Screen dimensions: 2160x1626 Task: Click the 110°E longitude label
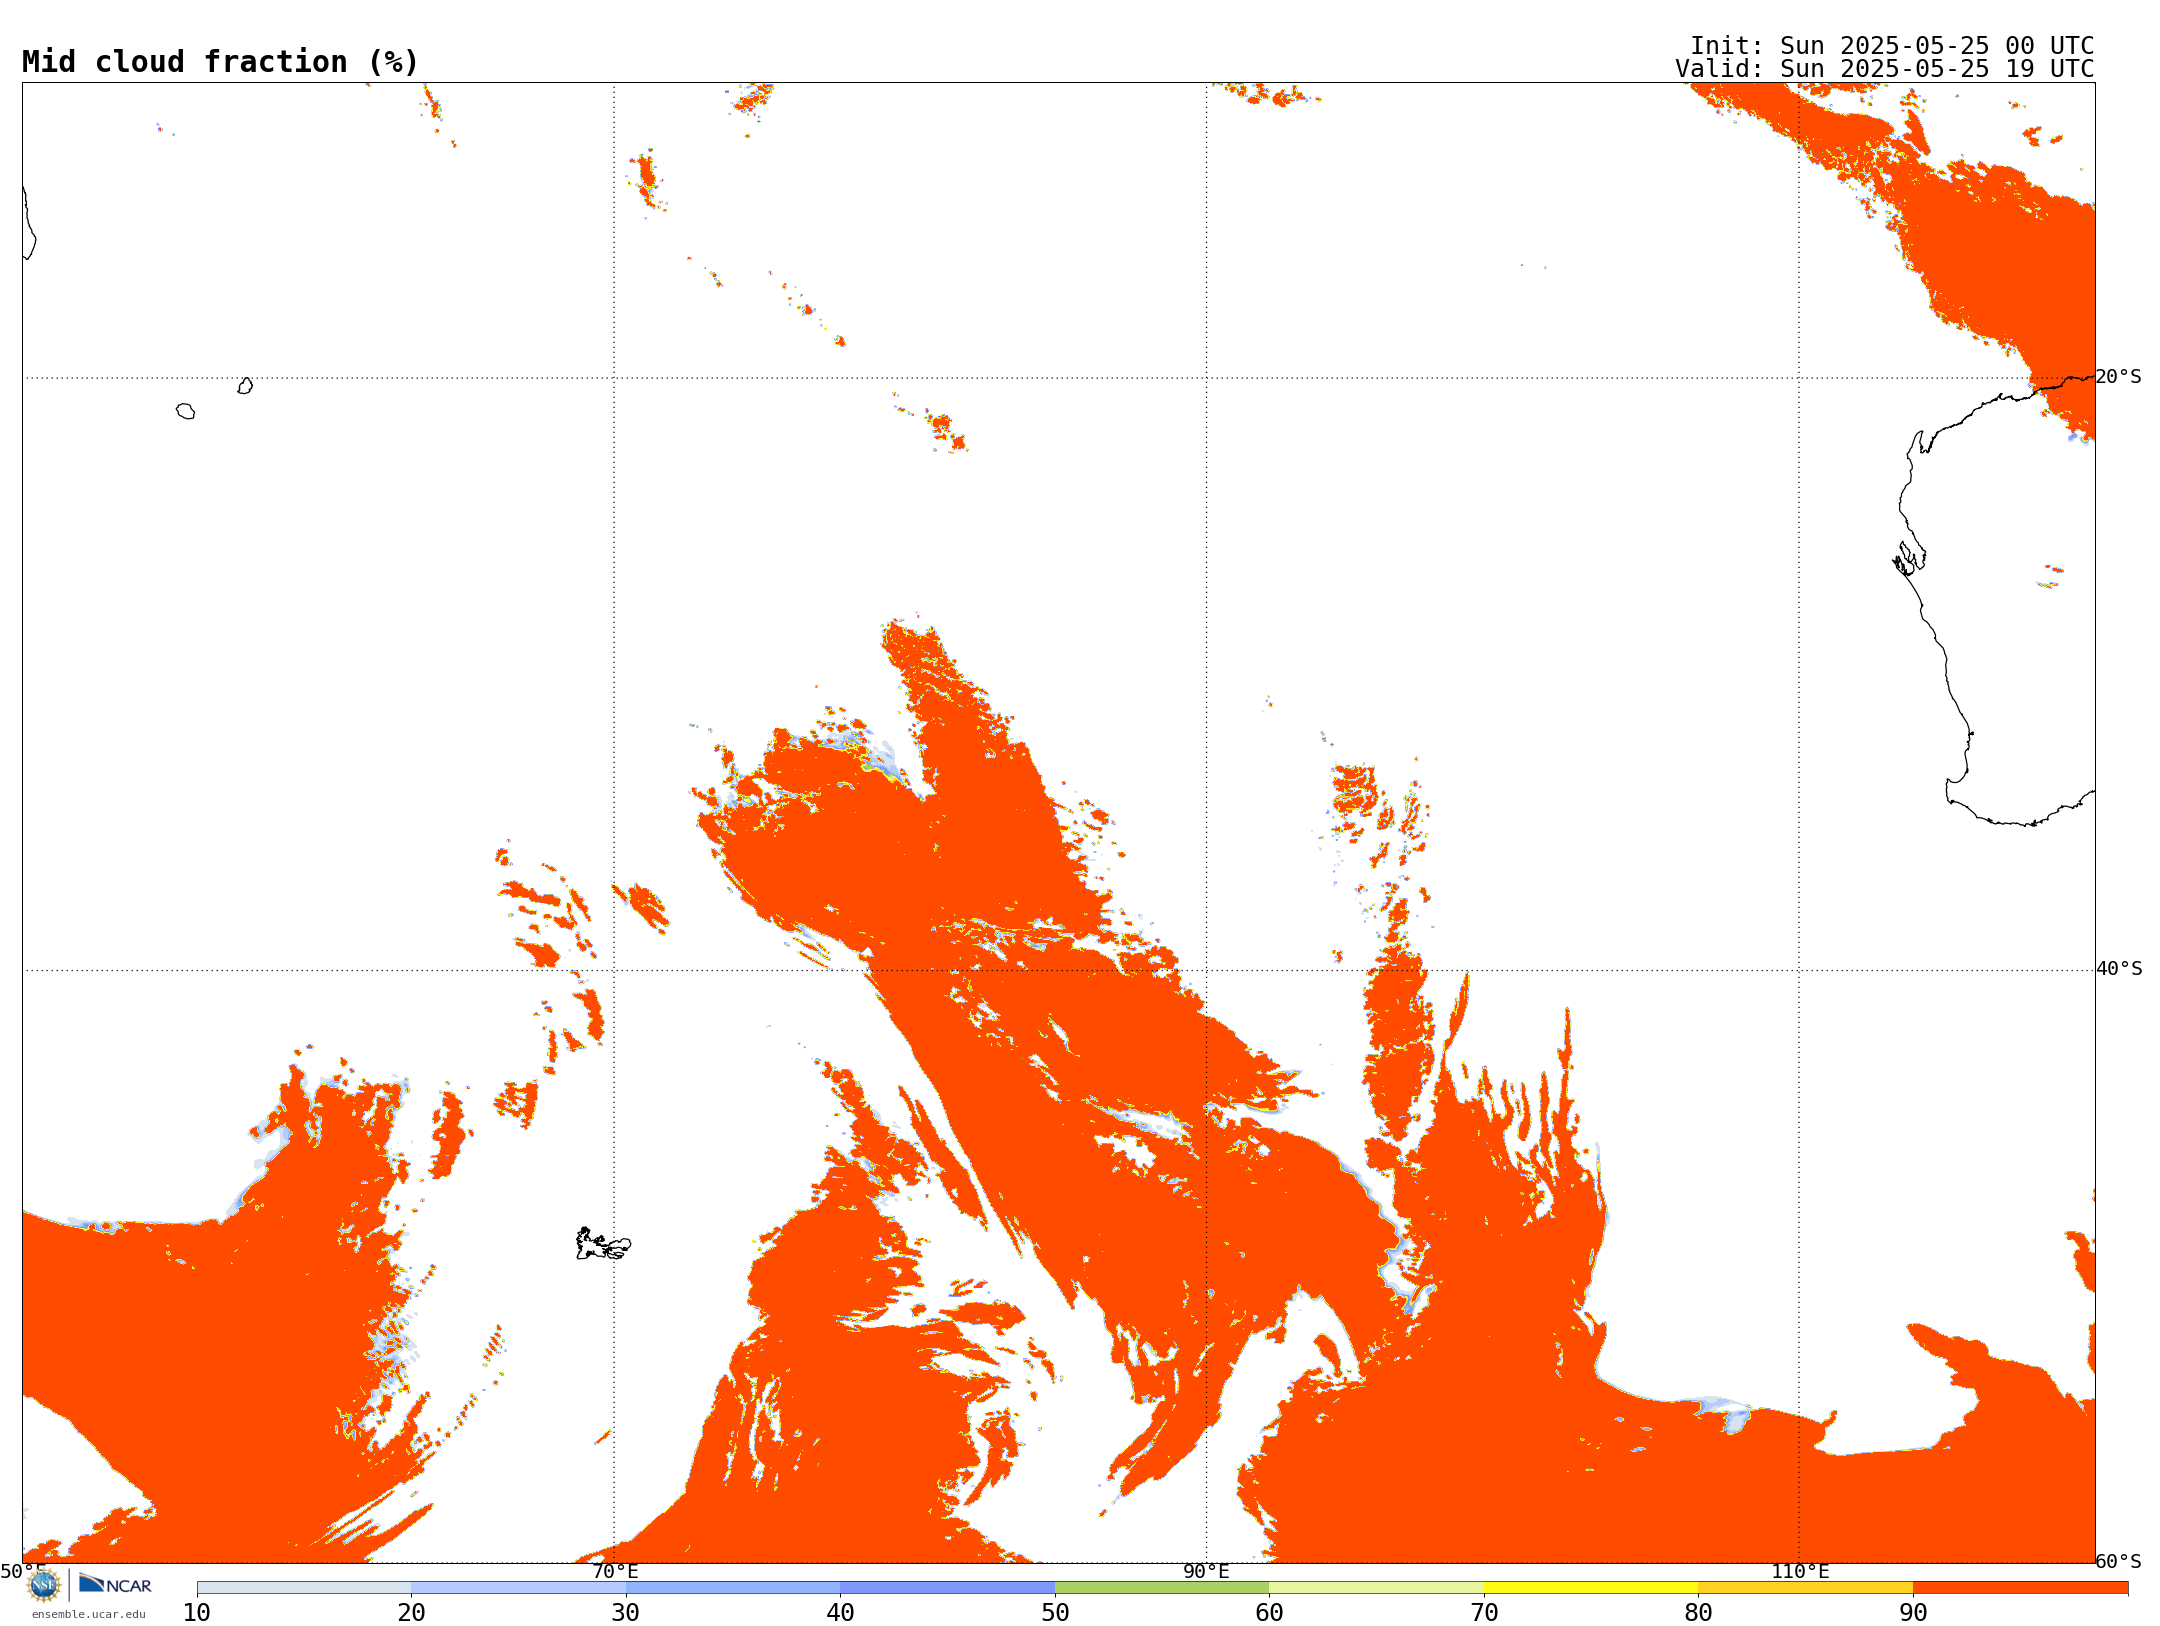pos(1800,1571)
